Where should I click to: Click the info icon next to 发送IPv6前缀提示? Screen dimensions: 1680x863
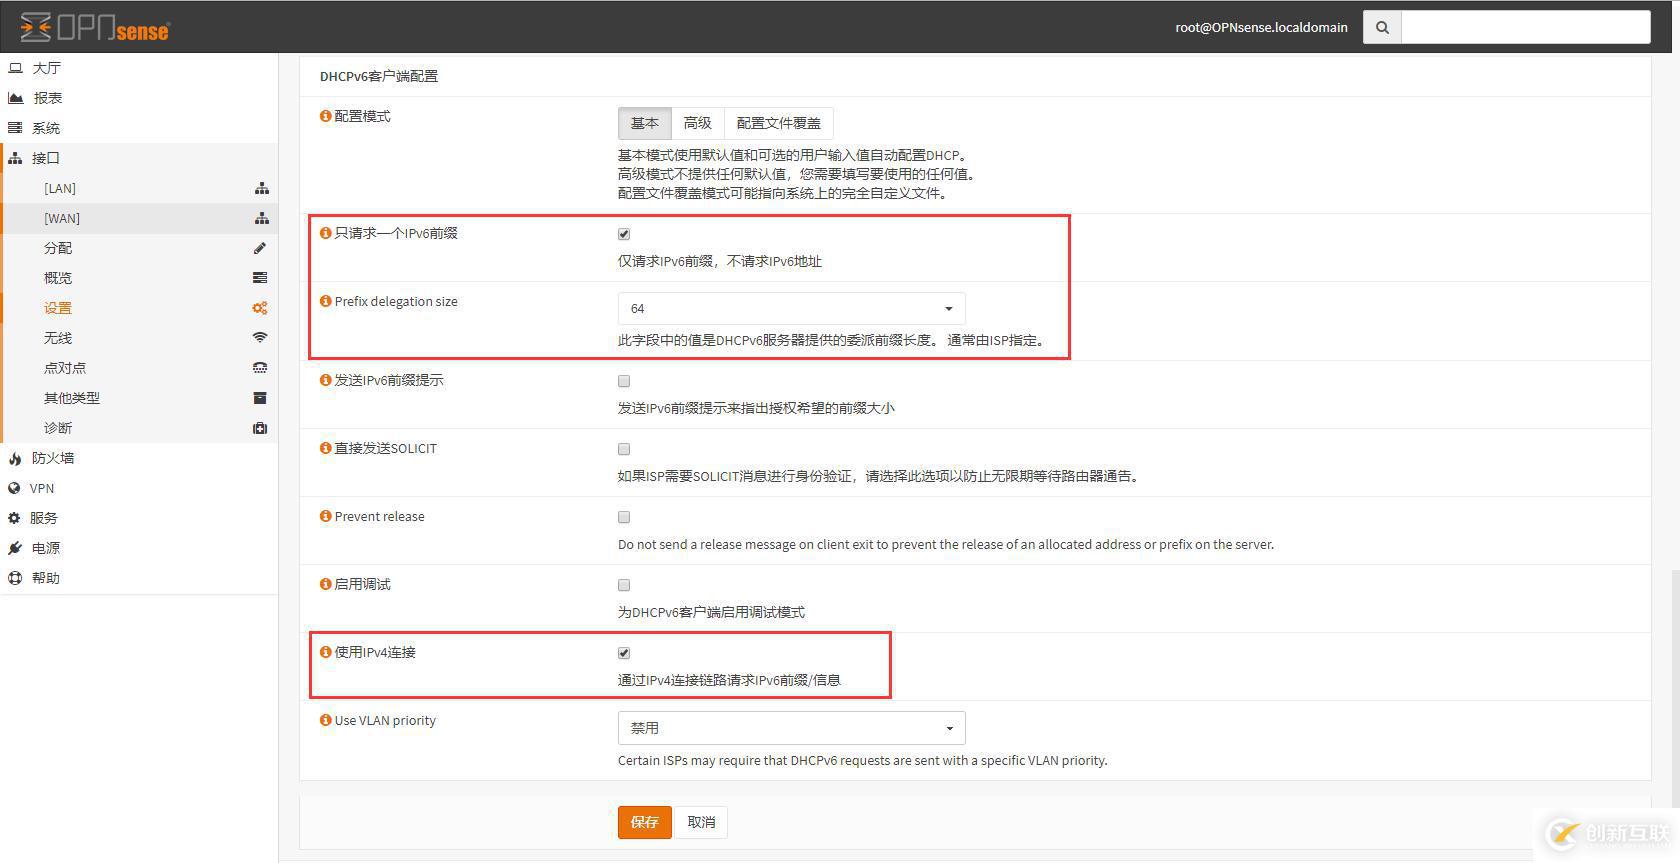tap(325, 380)
